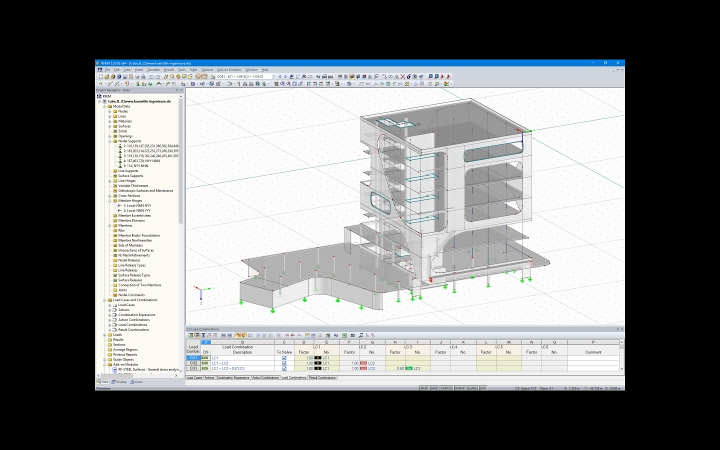This screenshot has height=450, width=720.
Task: Switch to the Result Combinations table tab
Action: 322,377
